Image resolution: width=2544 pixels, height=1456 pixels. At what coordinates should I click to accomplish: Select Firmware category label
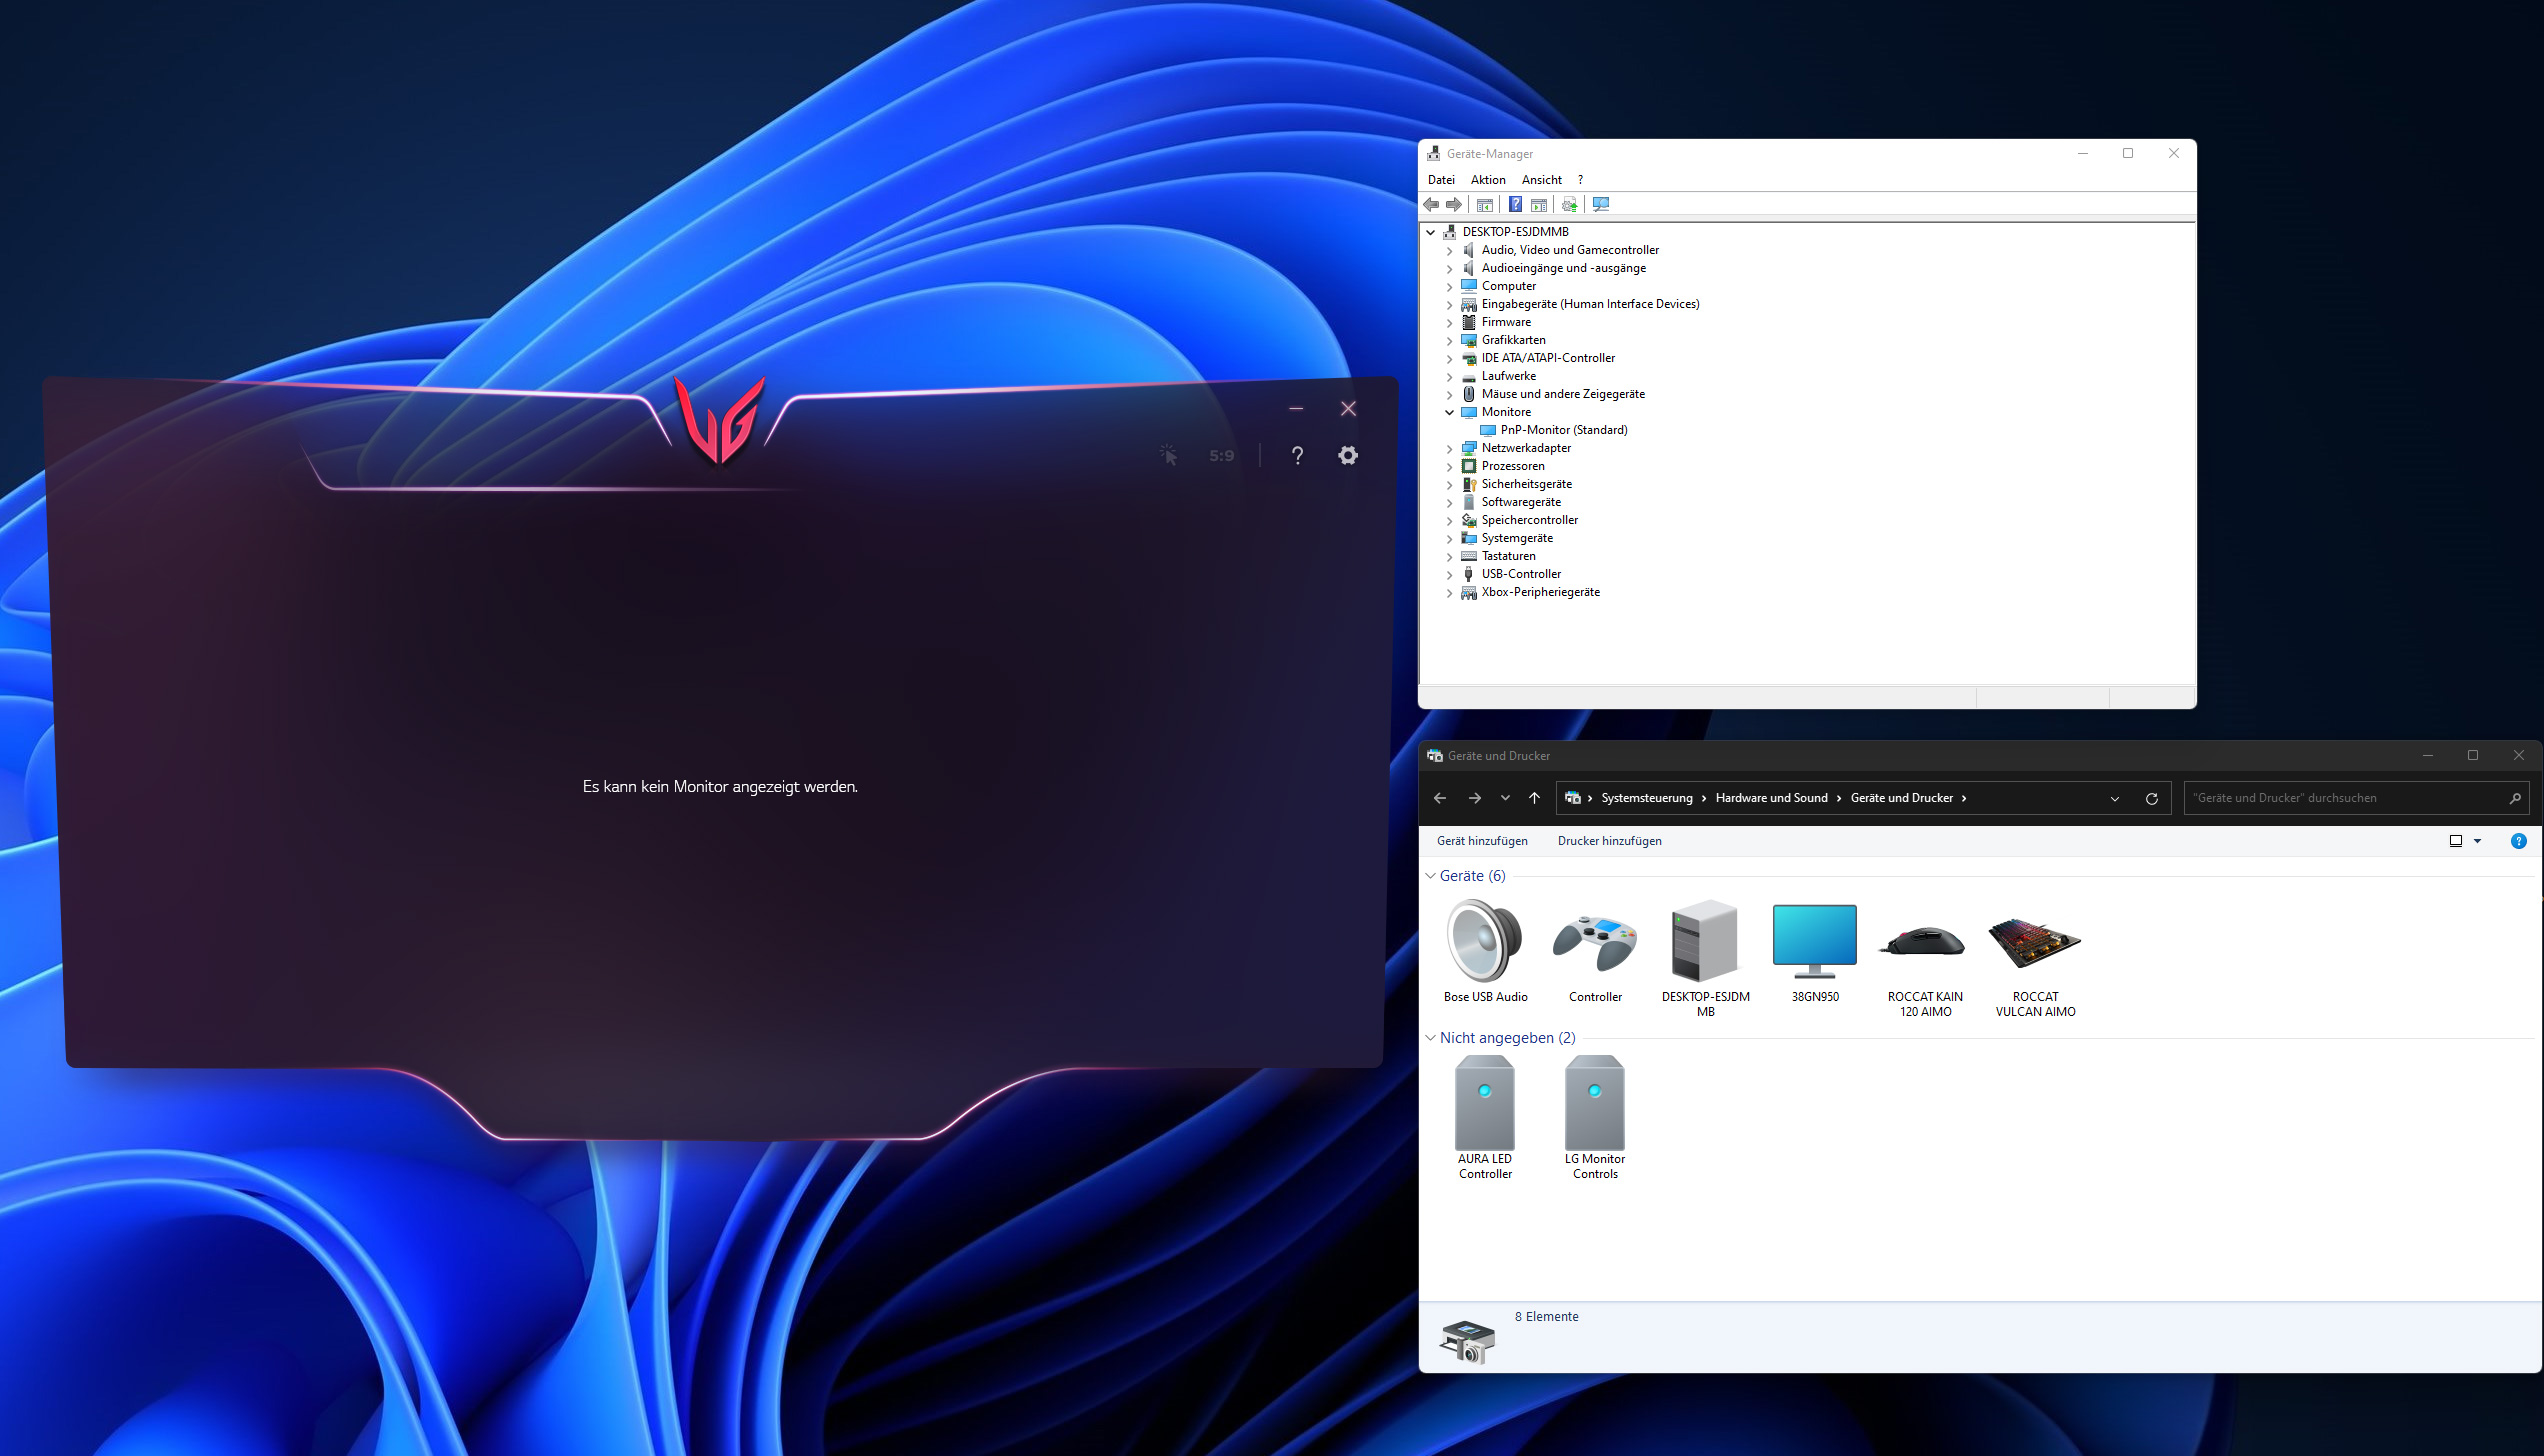tap(1506, 322)
